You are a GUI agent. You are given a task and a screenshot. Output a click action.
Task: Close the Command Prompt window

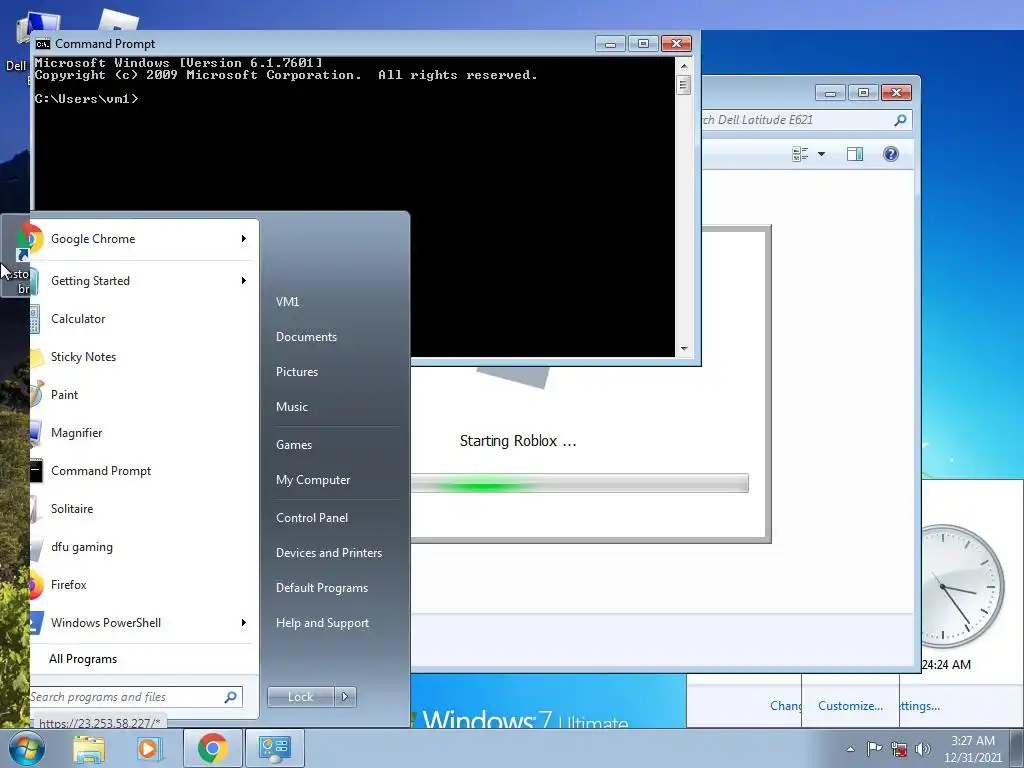pos(677,44)
